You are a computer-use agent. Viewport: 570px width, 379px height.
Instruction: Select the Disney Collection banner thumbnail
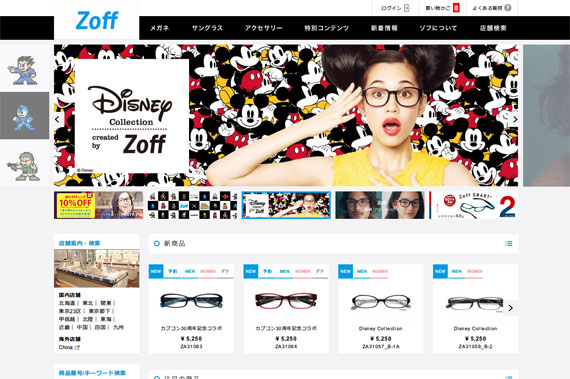point(286,205)
